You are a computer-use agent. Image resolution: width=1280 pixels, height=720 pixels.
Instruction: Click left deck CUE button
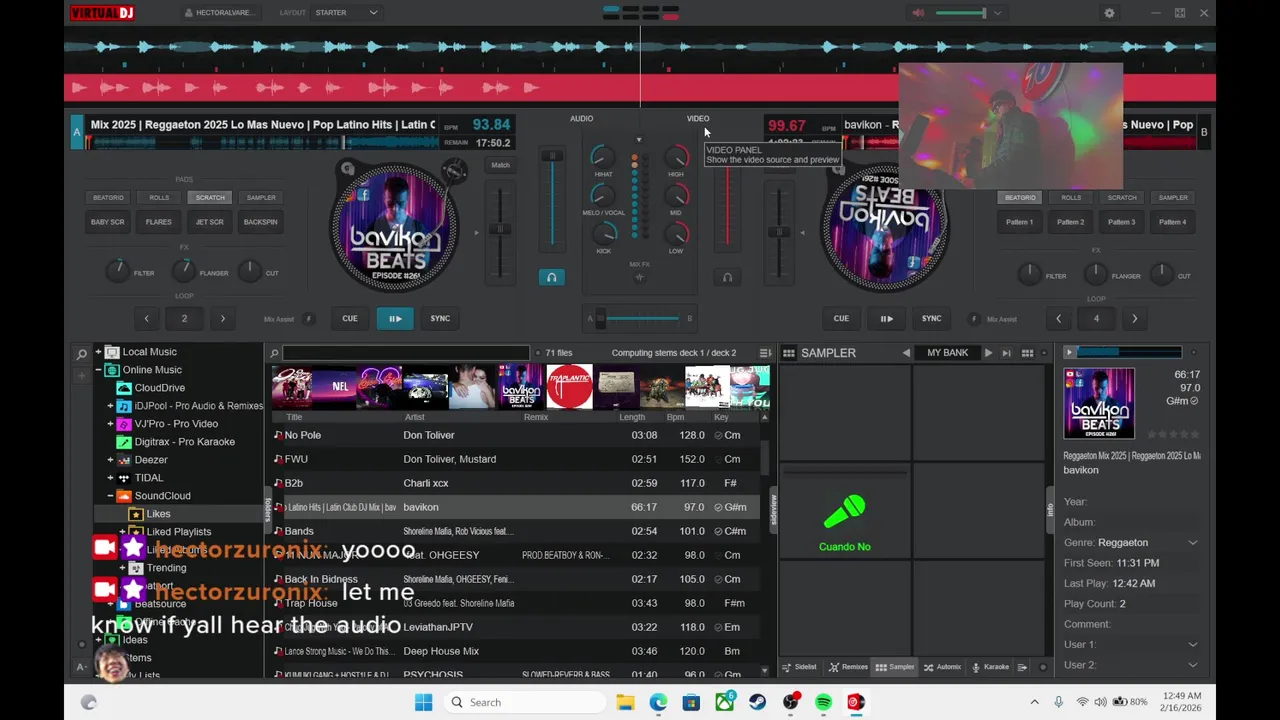(x=350, y=319)
